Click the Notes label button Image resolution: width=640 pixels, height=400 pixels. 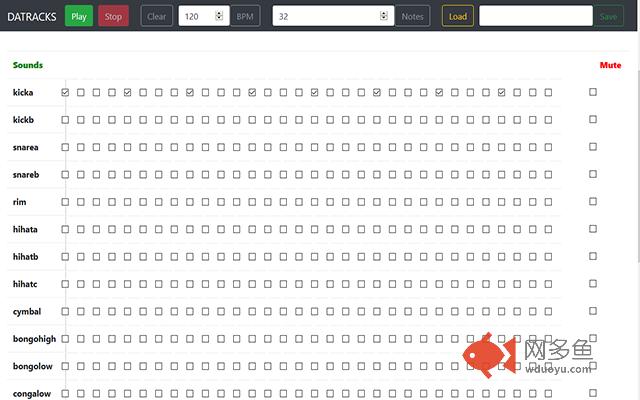coord(412,16)
